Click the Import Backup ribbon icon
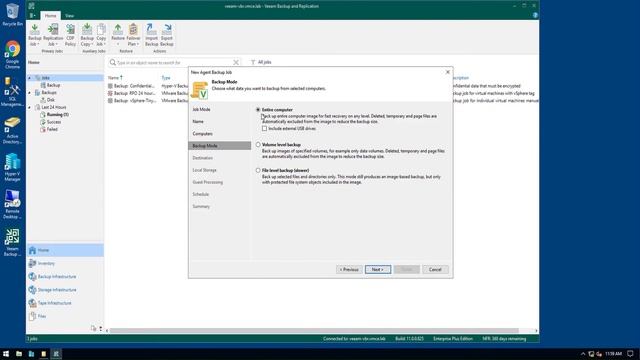 pos(151,35)
